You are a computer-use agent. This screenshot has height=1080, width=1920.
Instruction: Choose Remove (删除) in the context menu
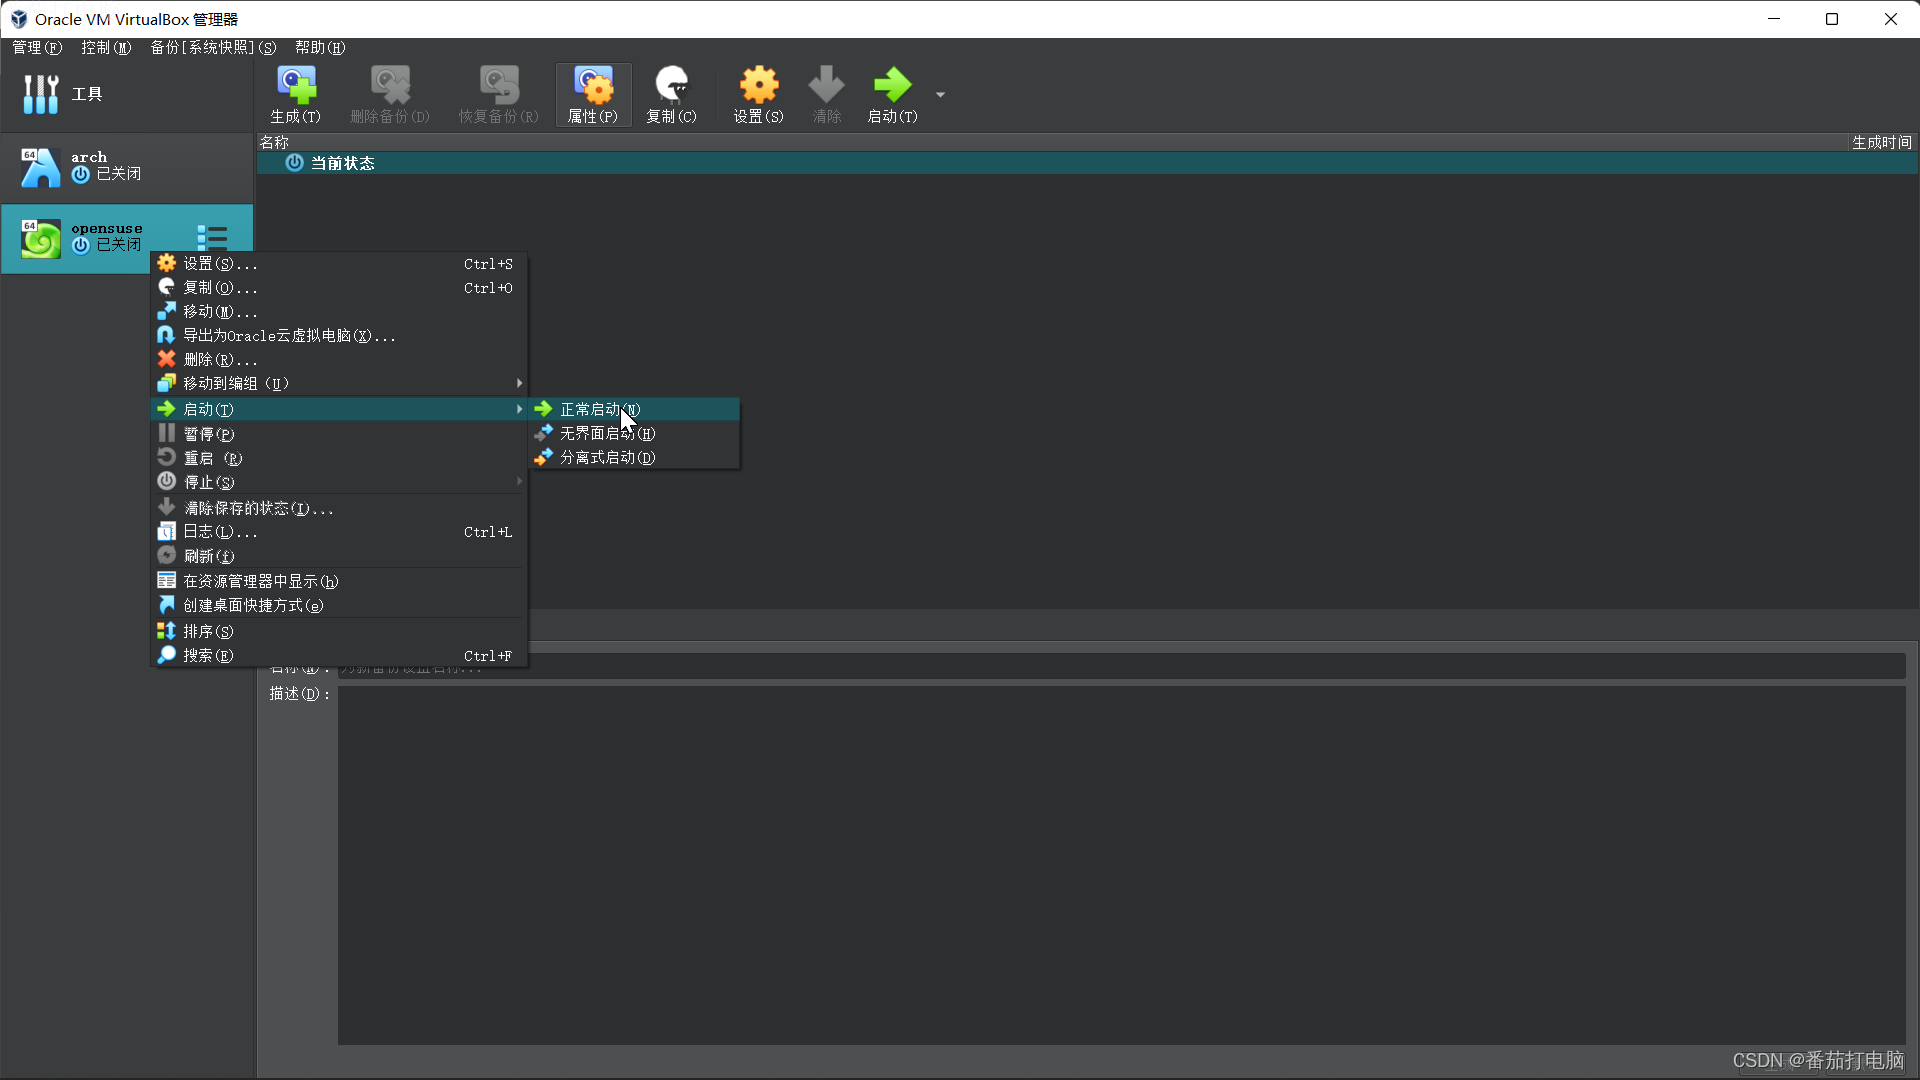tap(339, 360)
